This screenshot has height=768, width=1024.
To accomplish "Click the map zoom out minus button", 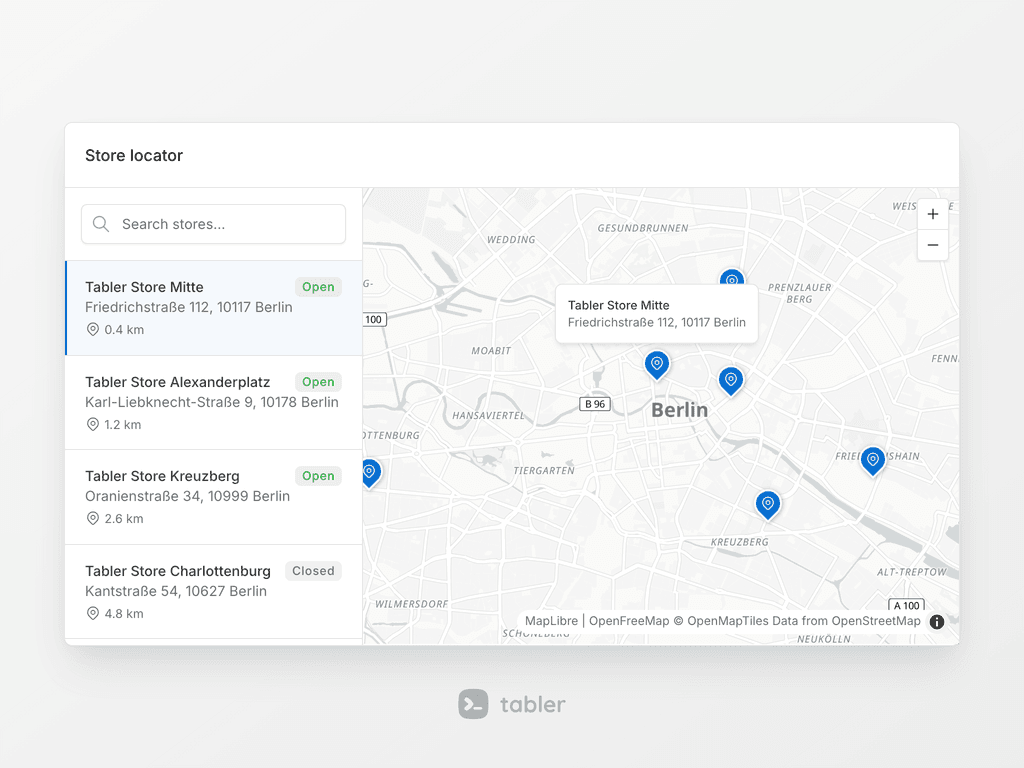I will coord(933,245).
